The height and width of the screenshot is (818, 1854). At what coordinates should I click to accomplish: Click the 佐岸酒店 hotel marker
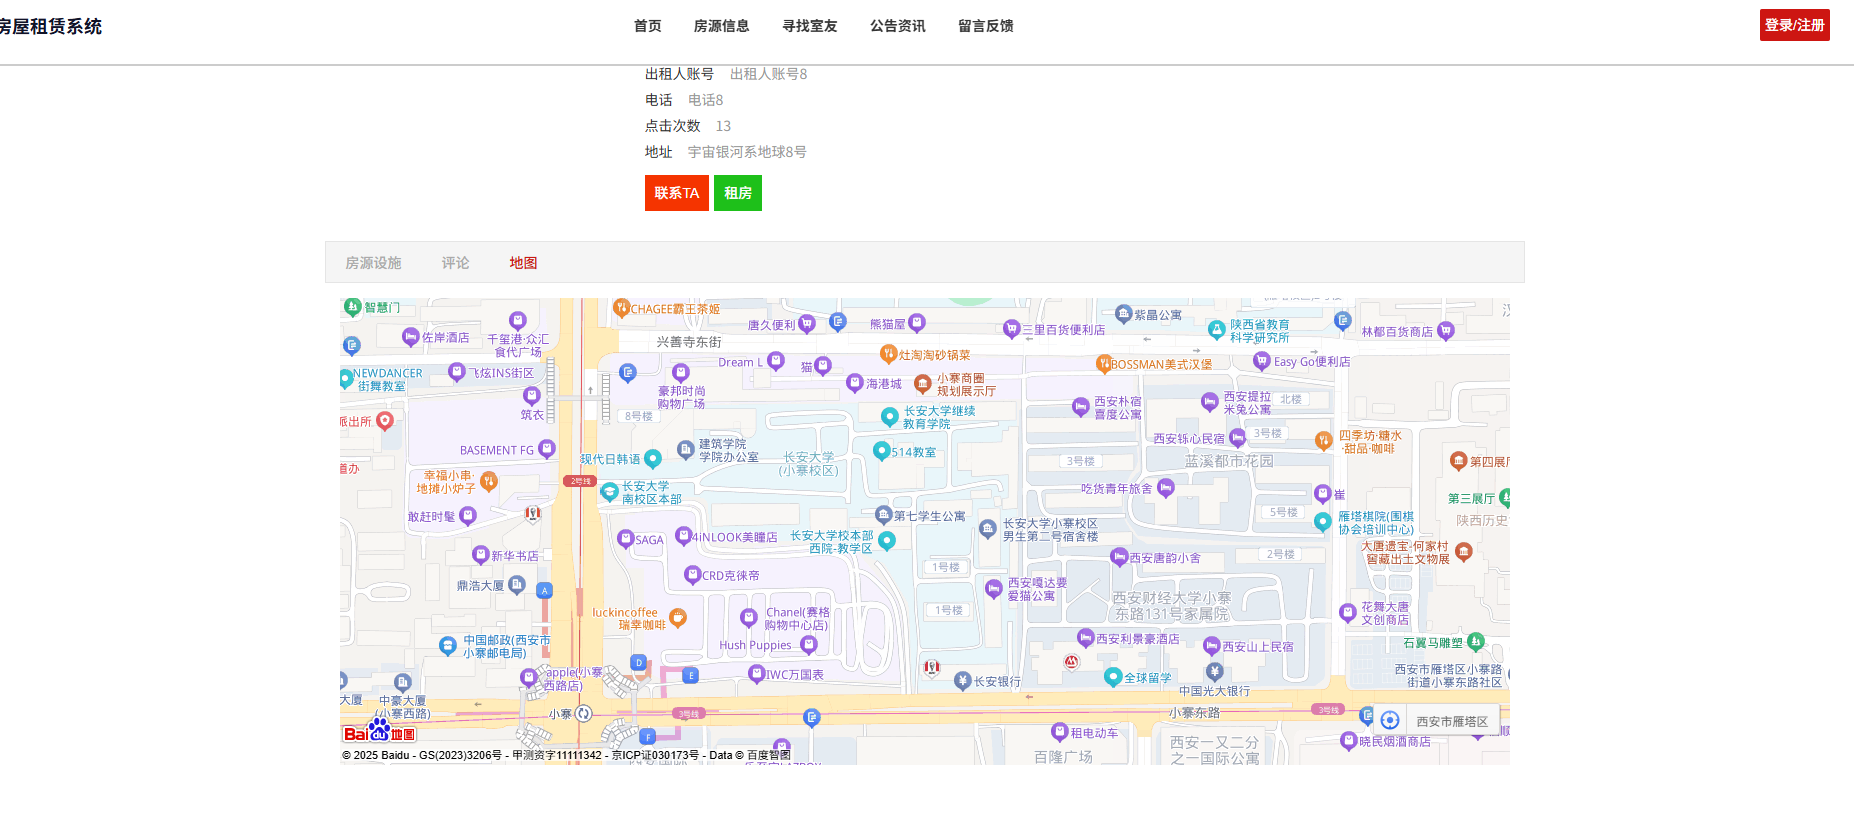pos(410,337)
